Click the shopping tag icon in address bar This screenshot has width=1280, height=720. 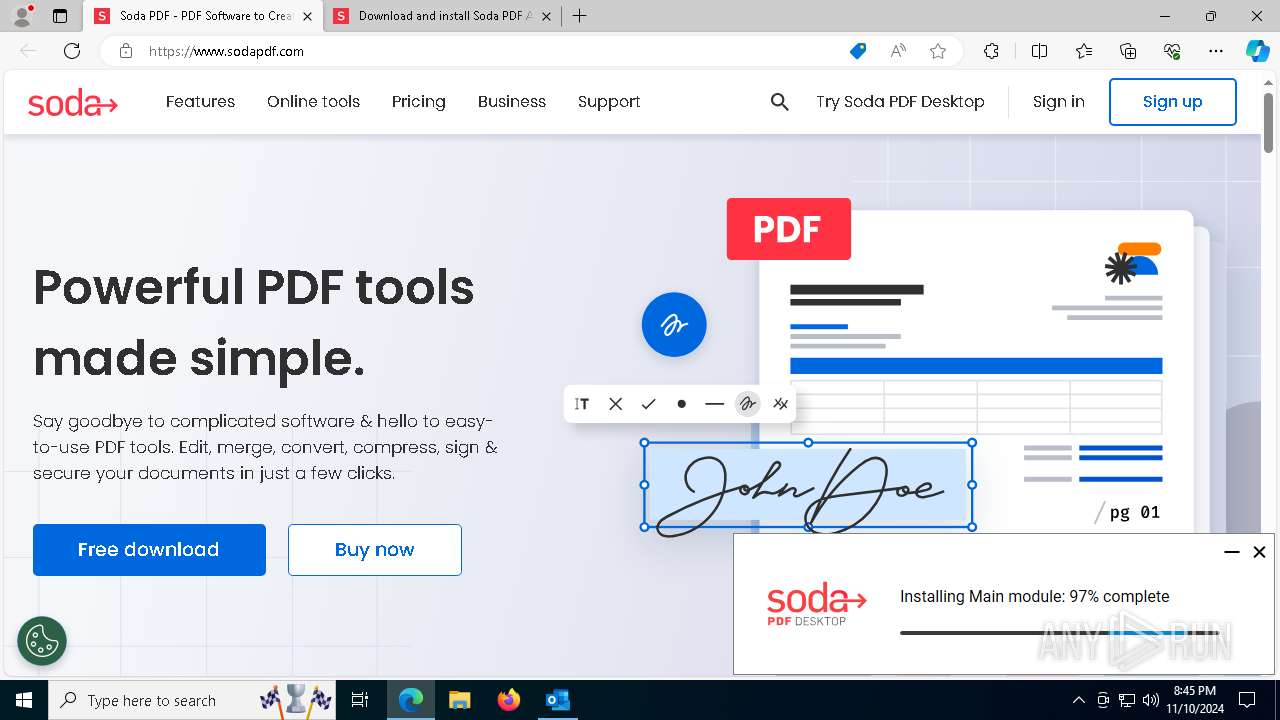pyautogui.click(x=858, y=51)
